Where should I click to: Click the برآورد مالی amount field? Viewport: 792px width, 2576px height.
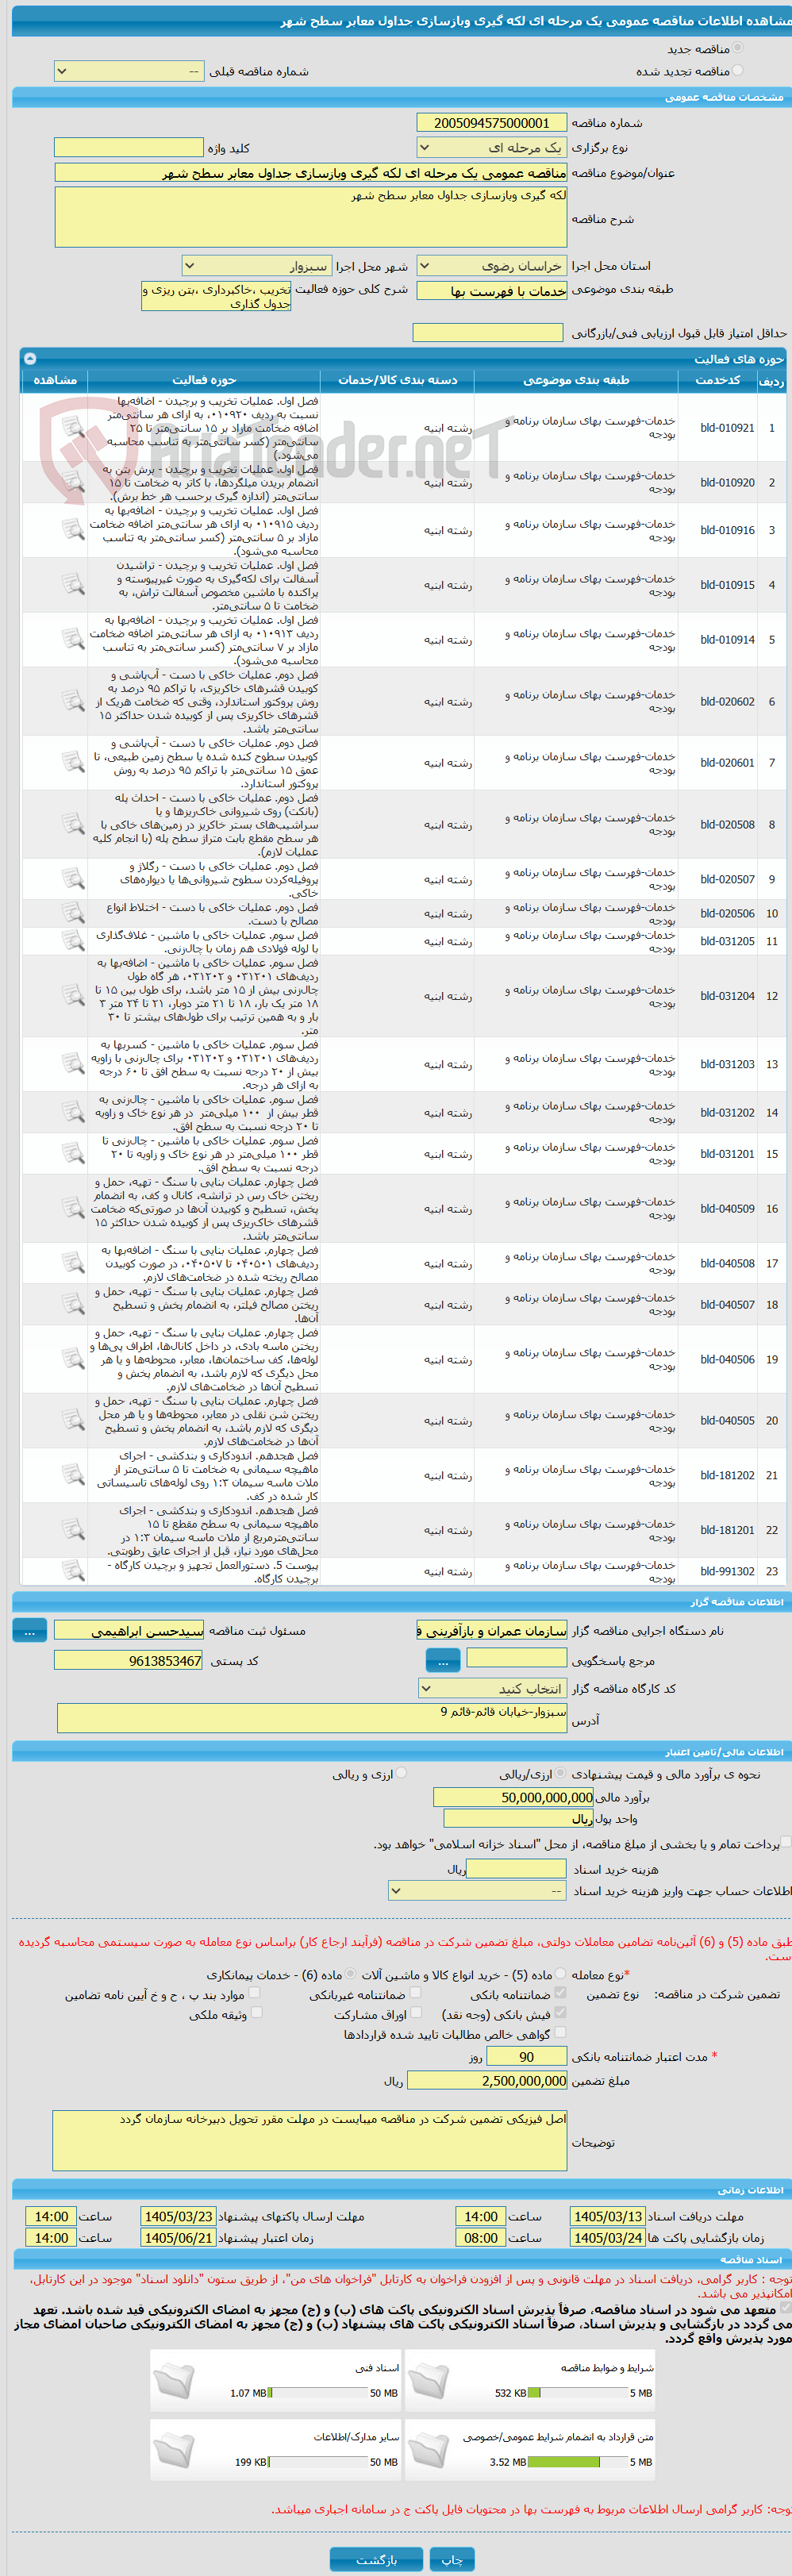tap(514, 1797)
